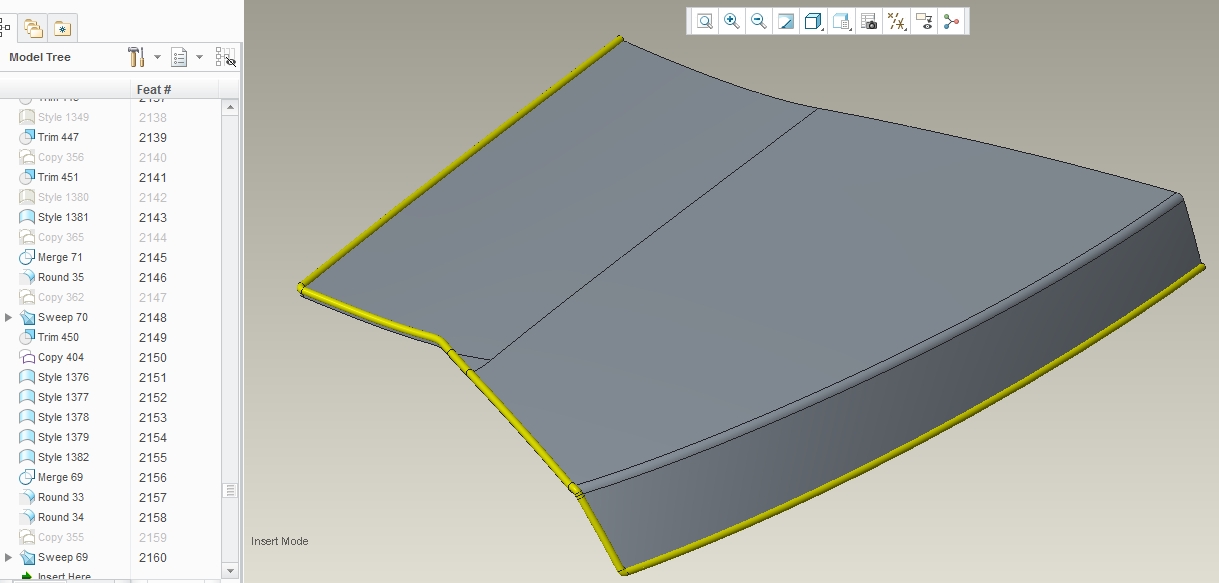Toggle the Spin Center icon
The height and width of the screenshot is (583, 1219).
pyautogui.click(x=951, y=21)
